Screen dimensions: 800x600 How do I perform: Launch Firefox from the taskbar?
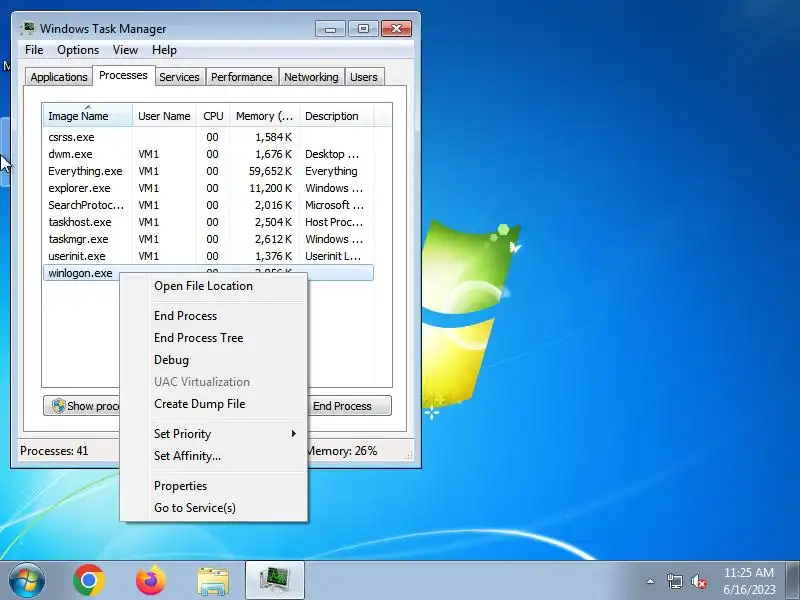pos(151,581)
